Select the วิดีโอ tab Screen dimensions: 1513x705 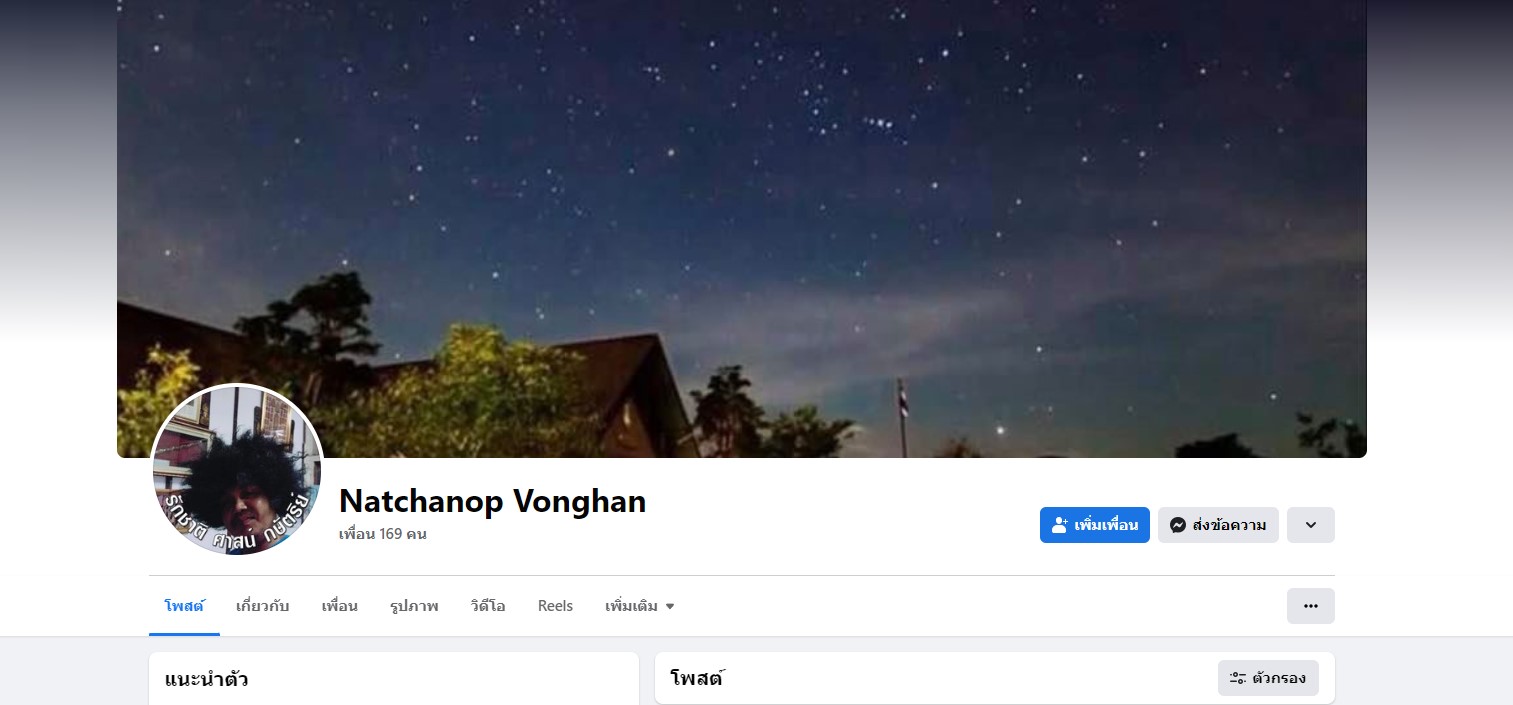coord(488,606)
